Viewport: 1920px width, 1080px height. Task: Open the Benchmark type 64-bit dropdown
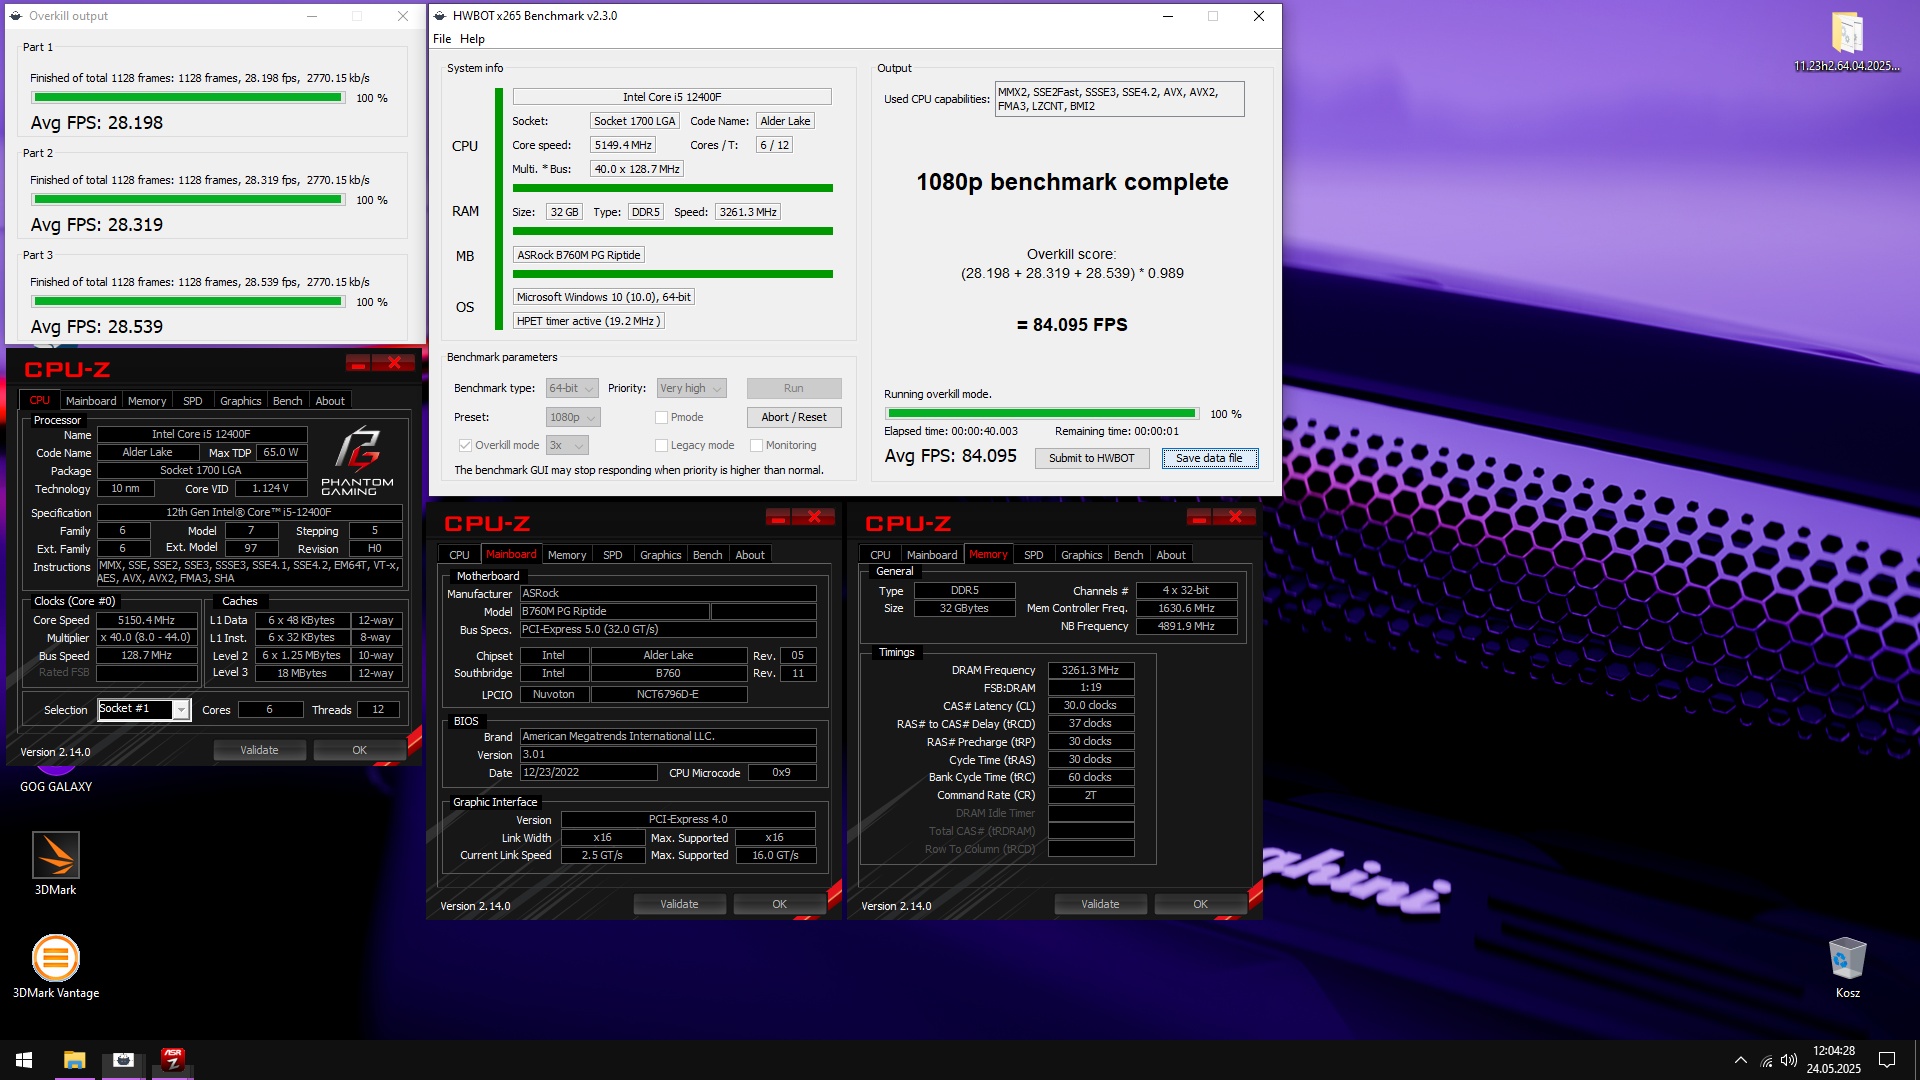point(571,388)
